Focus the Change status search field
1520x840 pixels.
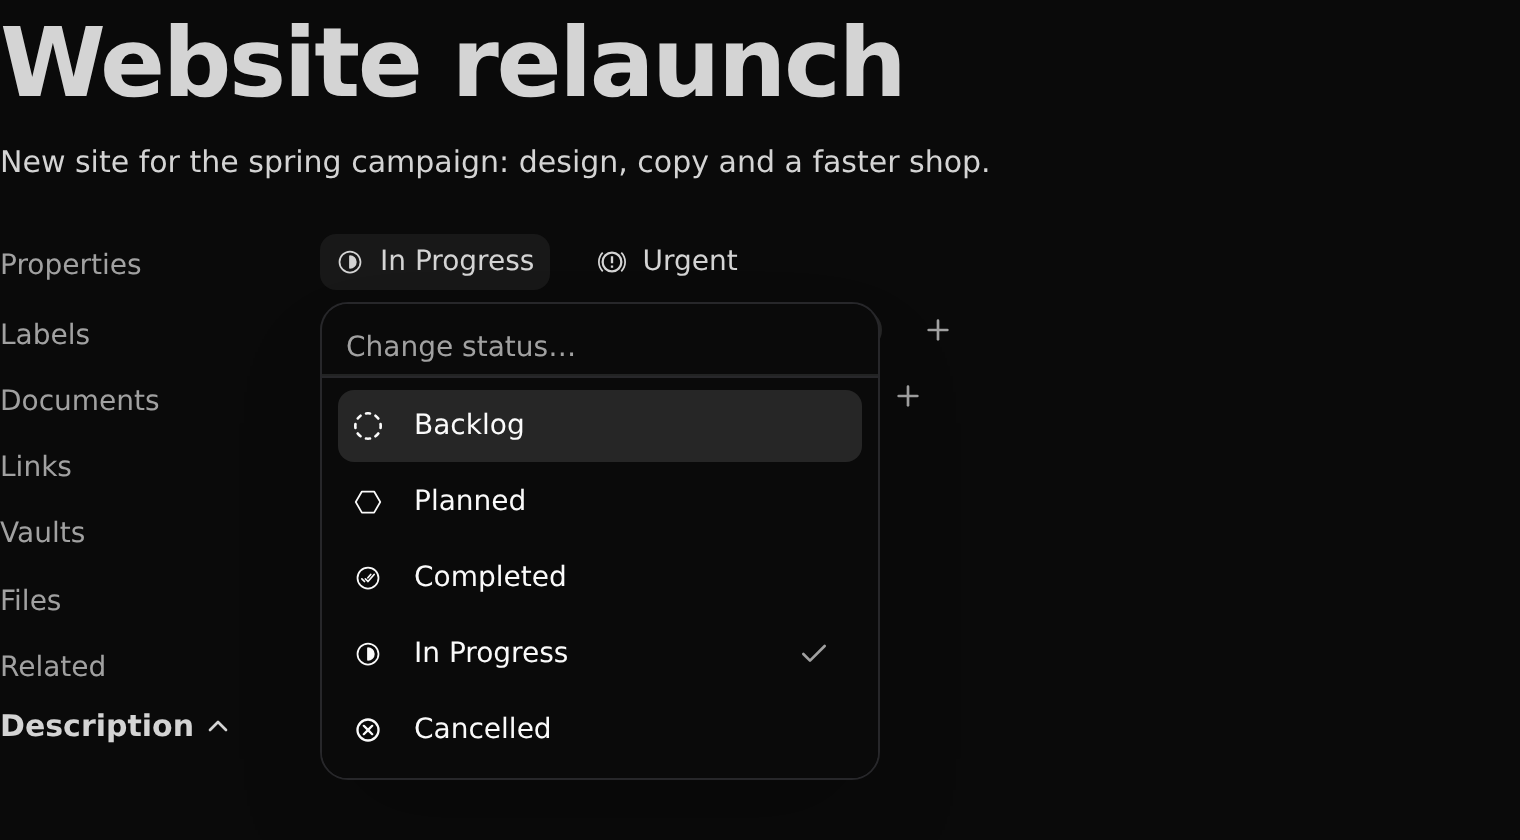tap(600, 346)
